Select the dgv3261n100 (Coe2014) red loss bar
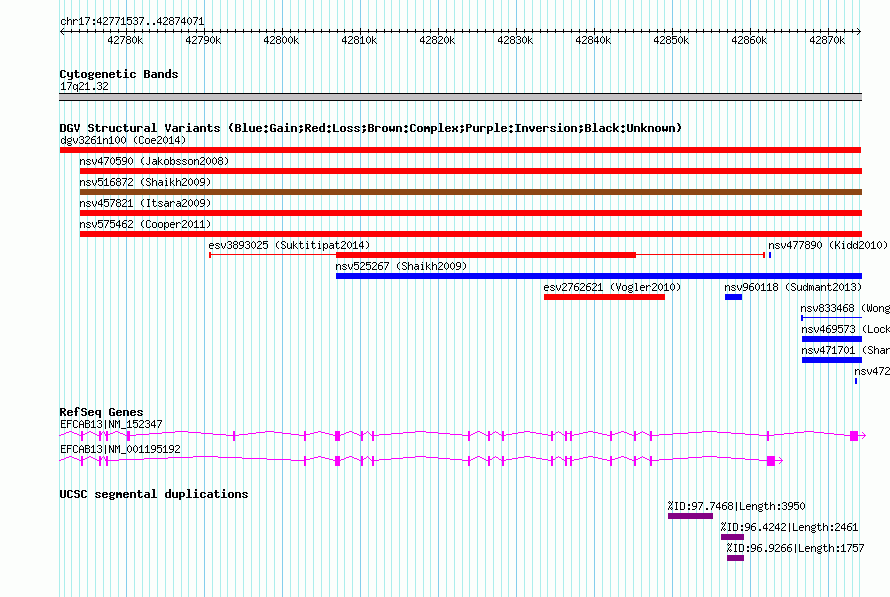The height and width of the screenshot is (597, 890). [460, 150]
